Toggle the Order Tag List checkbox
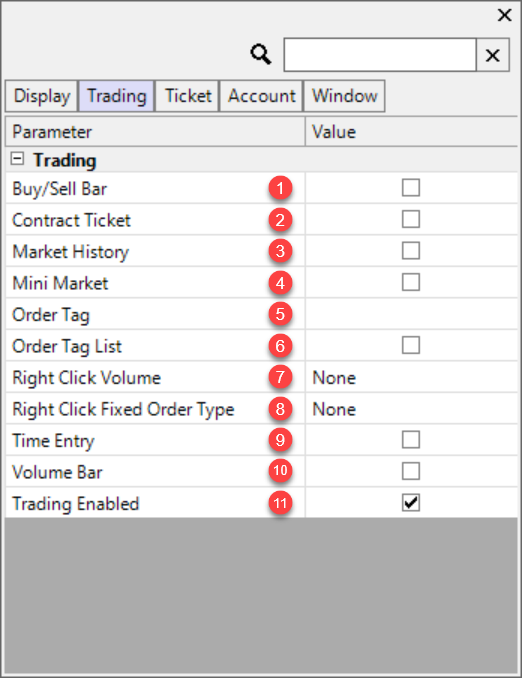The width and height of the screenshot is (522, 678). (x=410, y=345)
